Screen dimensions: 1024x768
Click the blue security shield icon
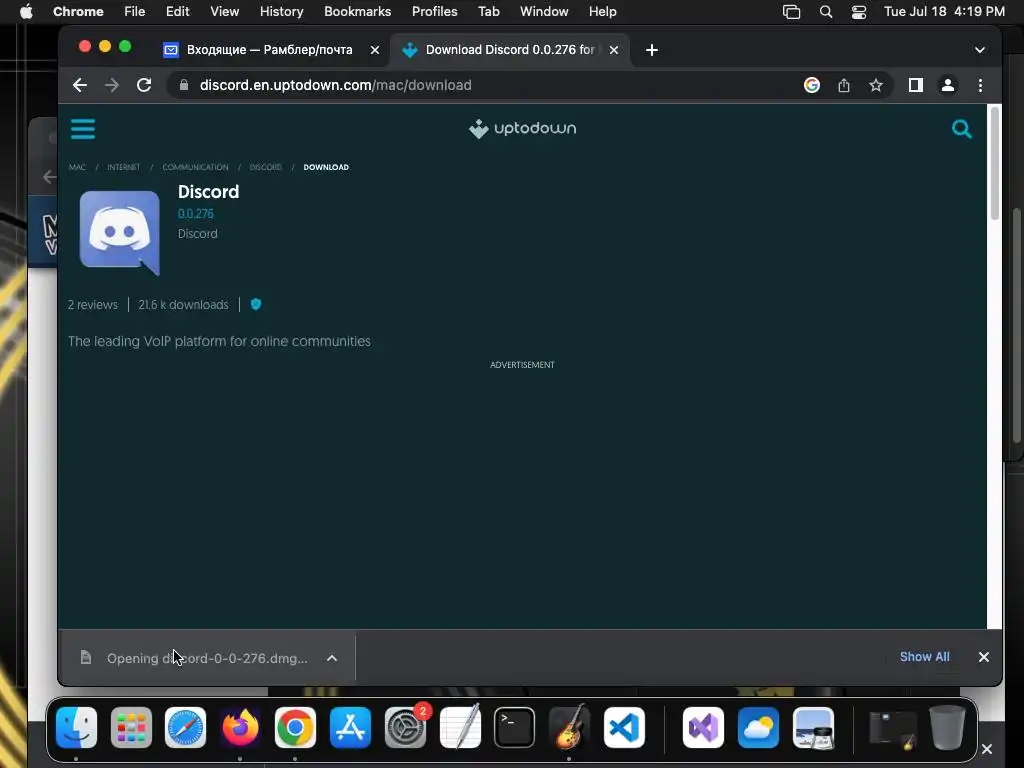(256, 304)
